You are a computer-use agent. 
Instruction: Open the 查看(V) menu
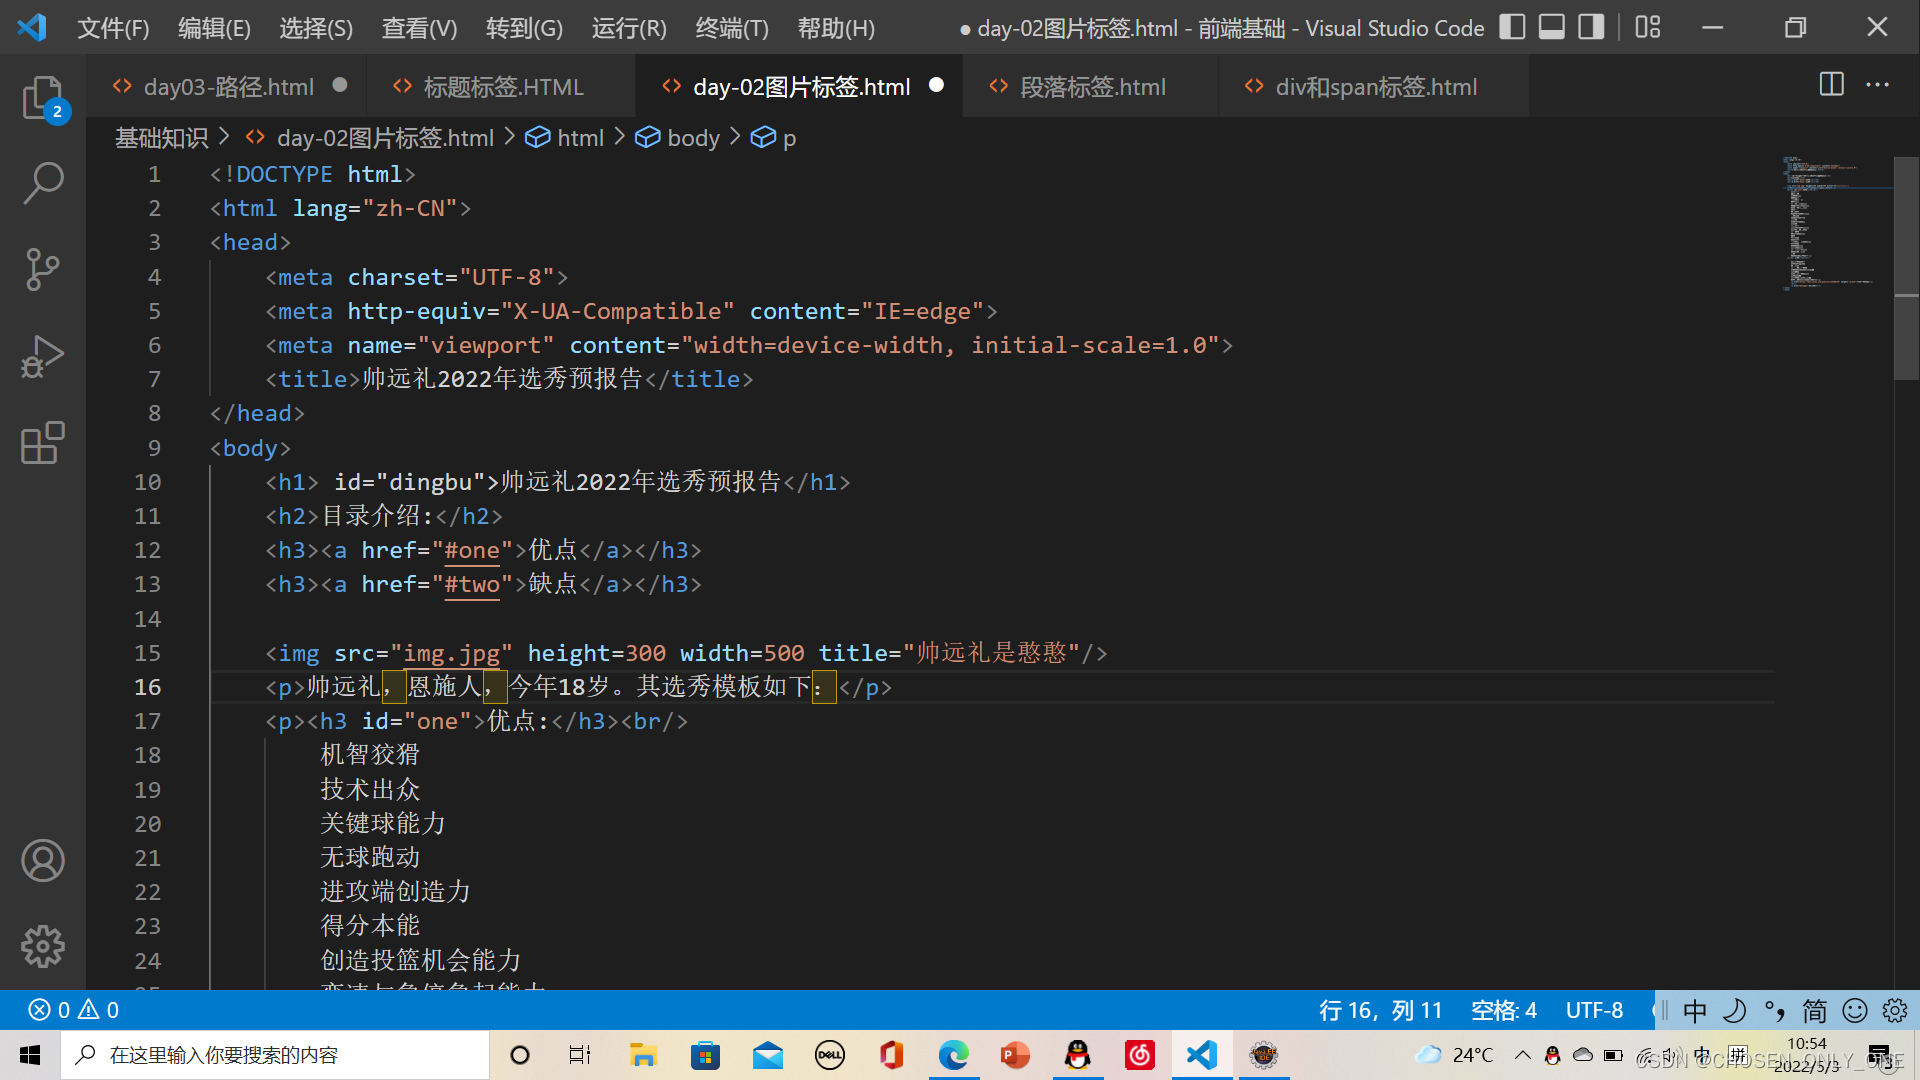[x=419, y=28]
